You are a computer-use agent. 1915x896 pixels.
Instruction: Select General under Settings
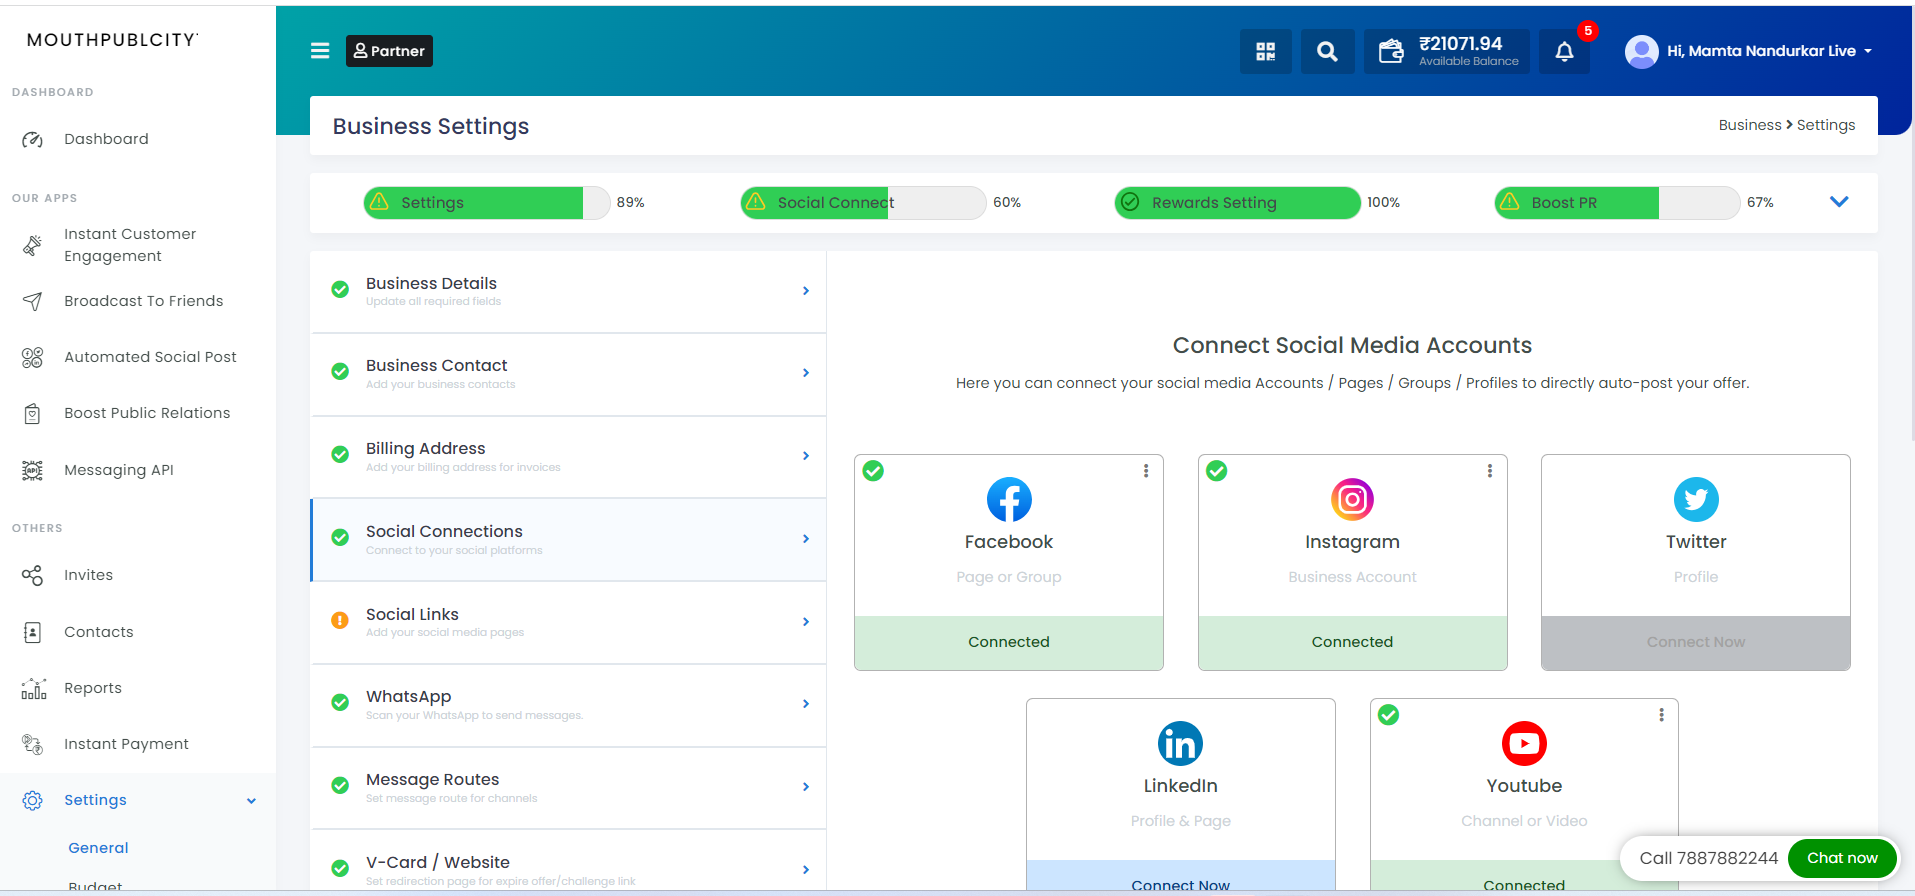pos(98,848)
